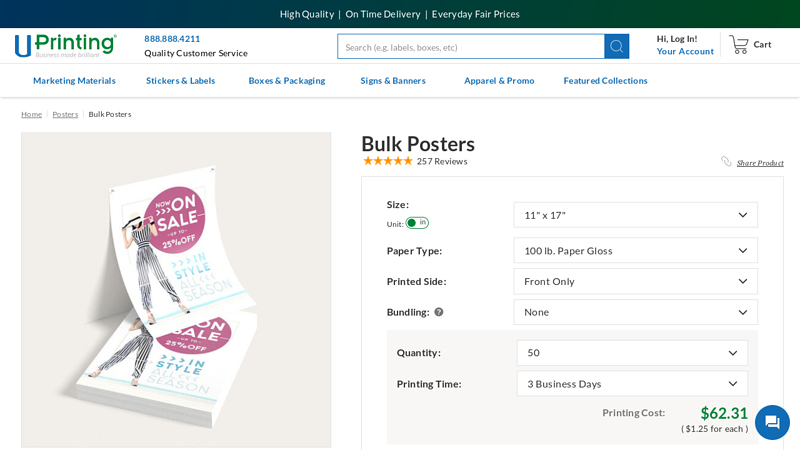Viewport: 800px width, 450px height.
Task: Click the share link chain icon
Action: tap(726, 161)
